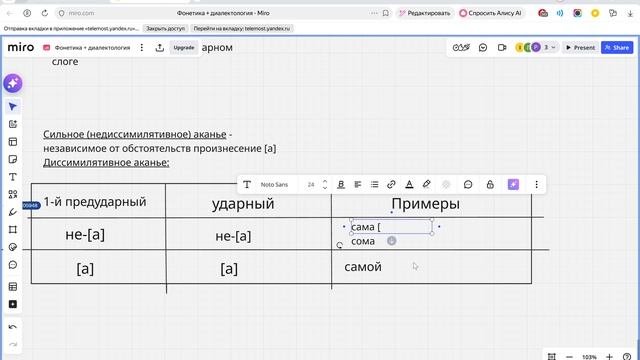This screenshot has width=640, height=360.
Task: Open board title Фонетика + диалектология
Action: pos(92,48)
